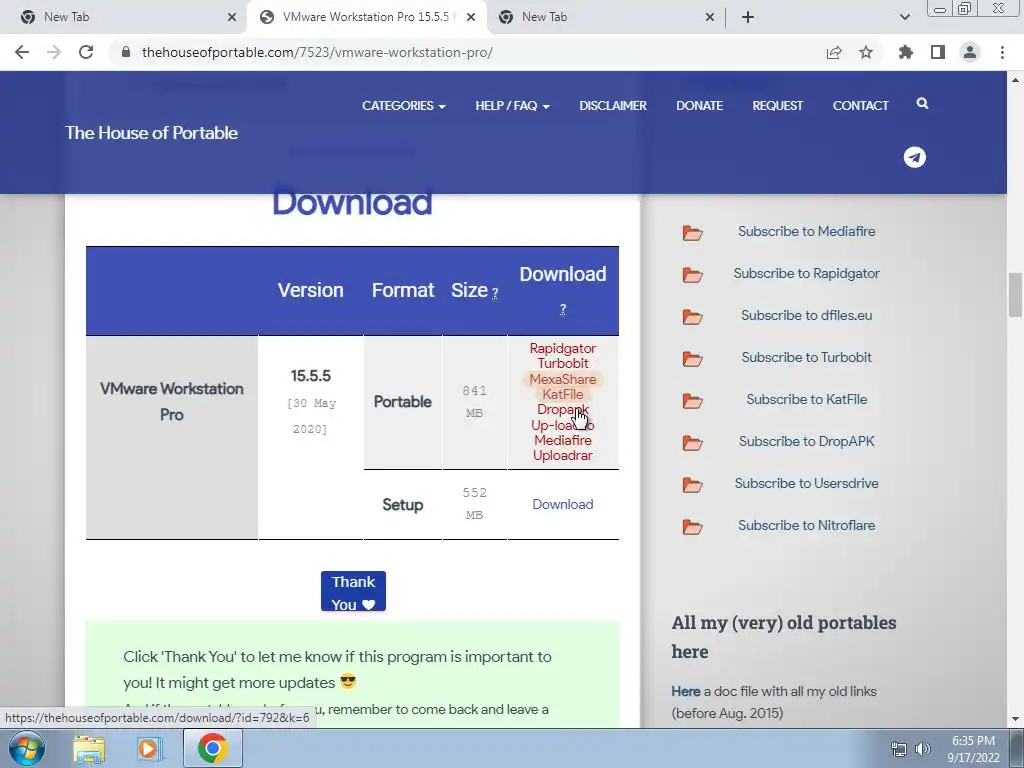The image size is (1024, 768).
Task: Open the REQUEST menu item
Action: (777, 105)
